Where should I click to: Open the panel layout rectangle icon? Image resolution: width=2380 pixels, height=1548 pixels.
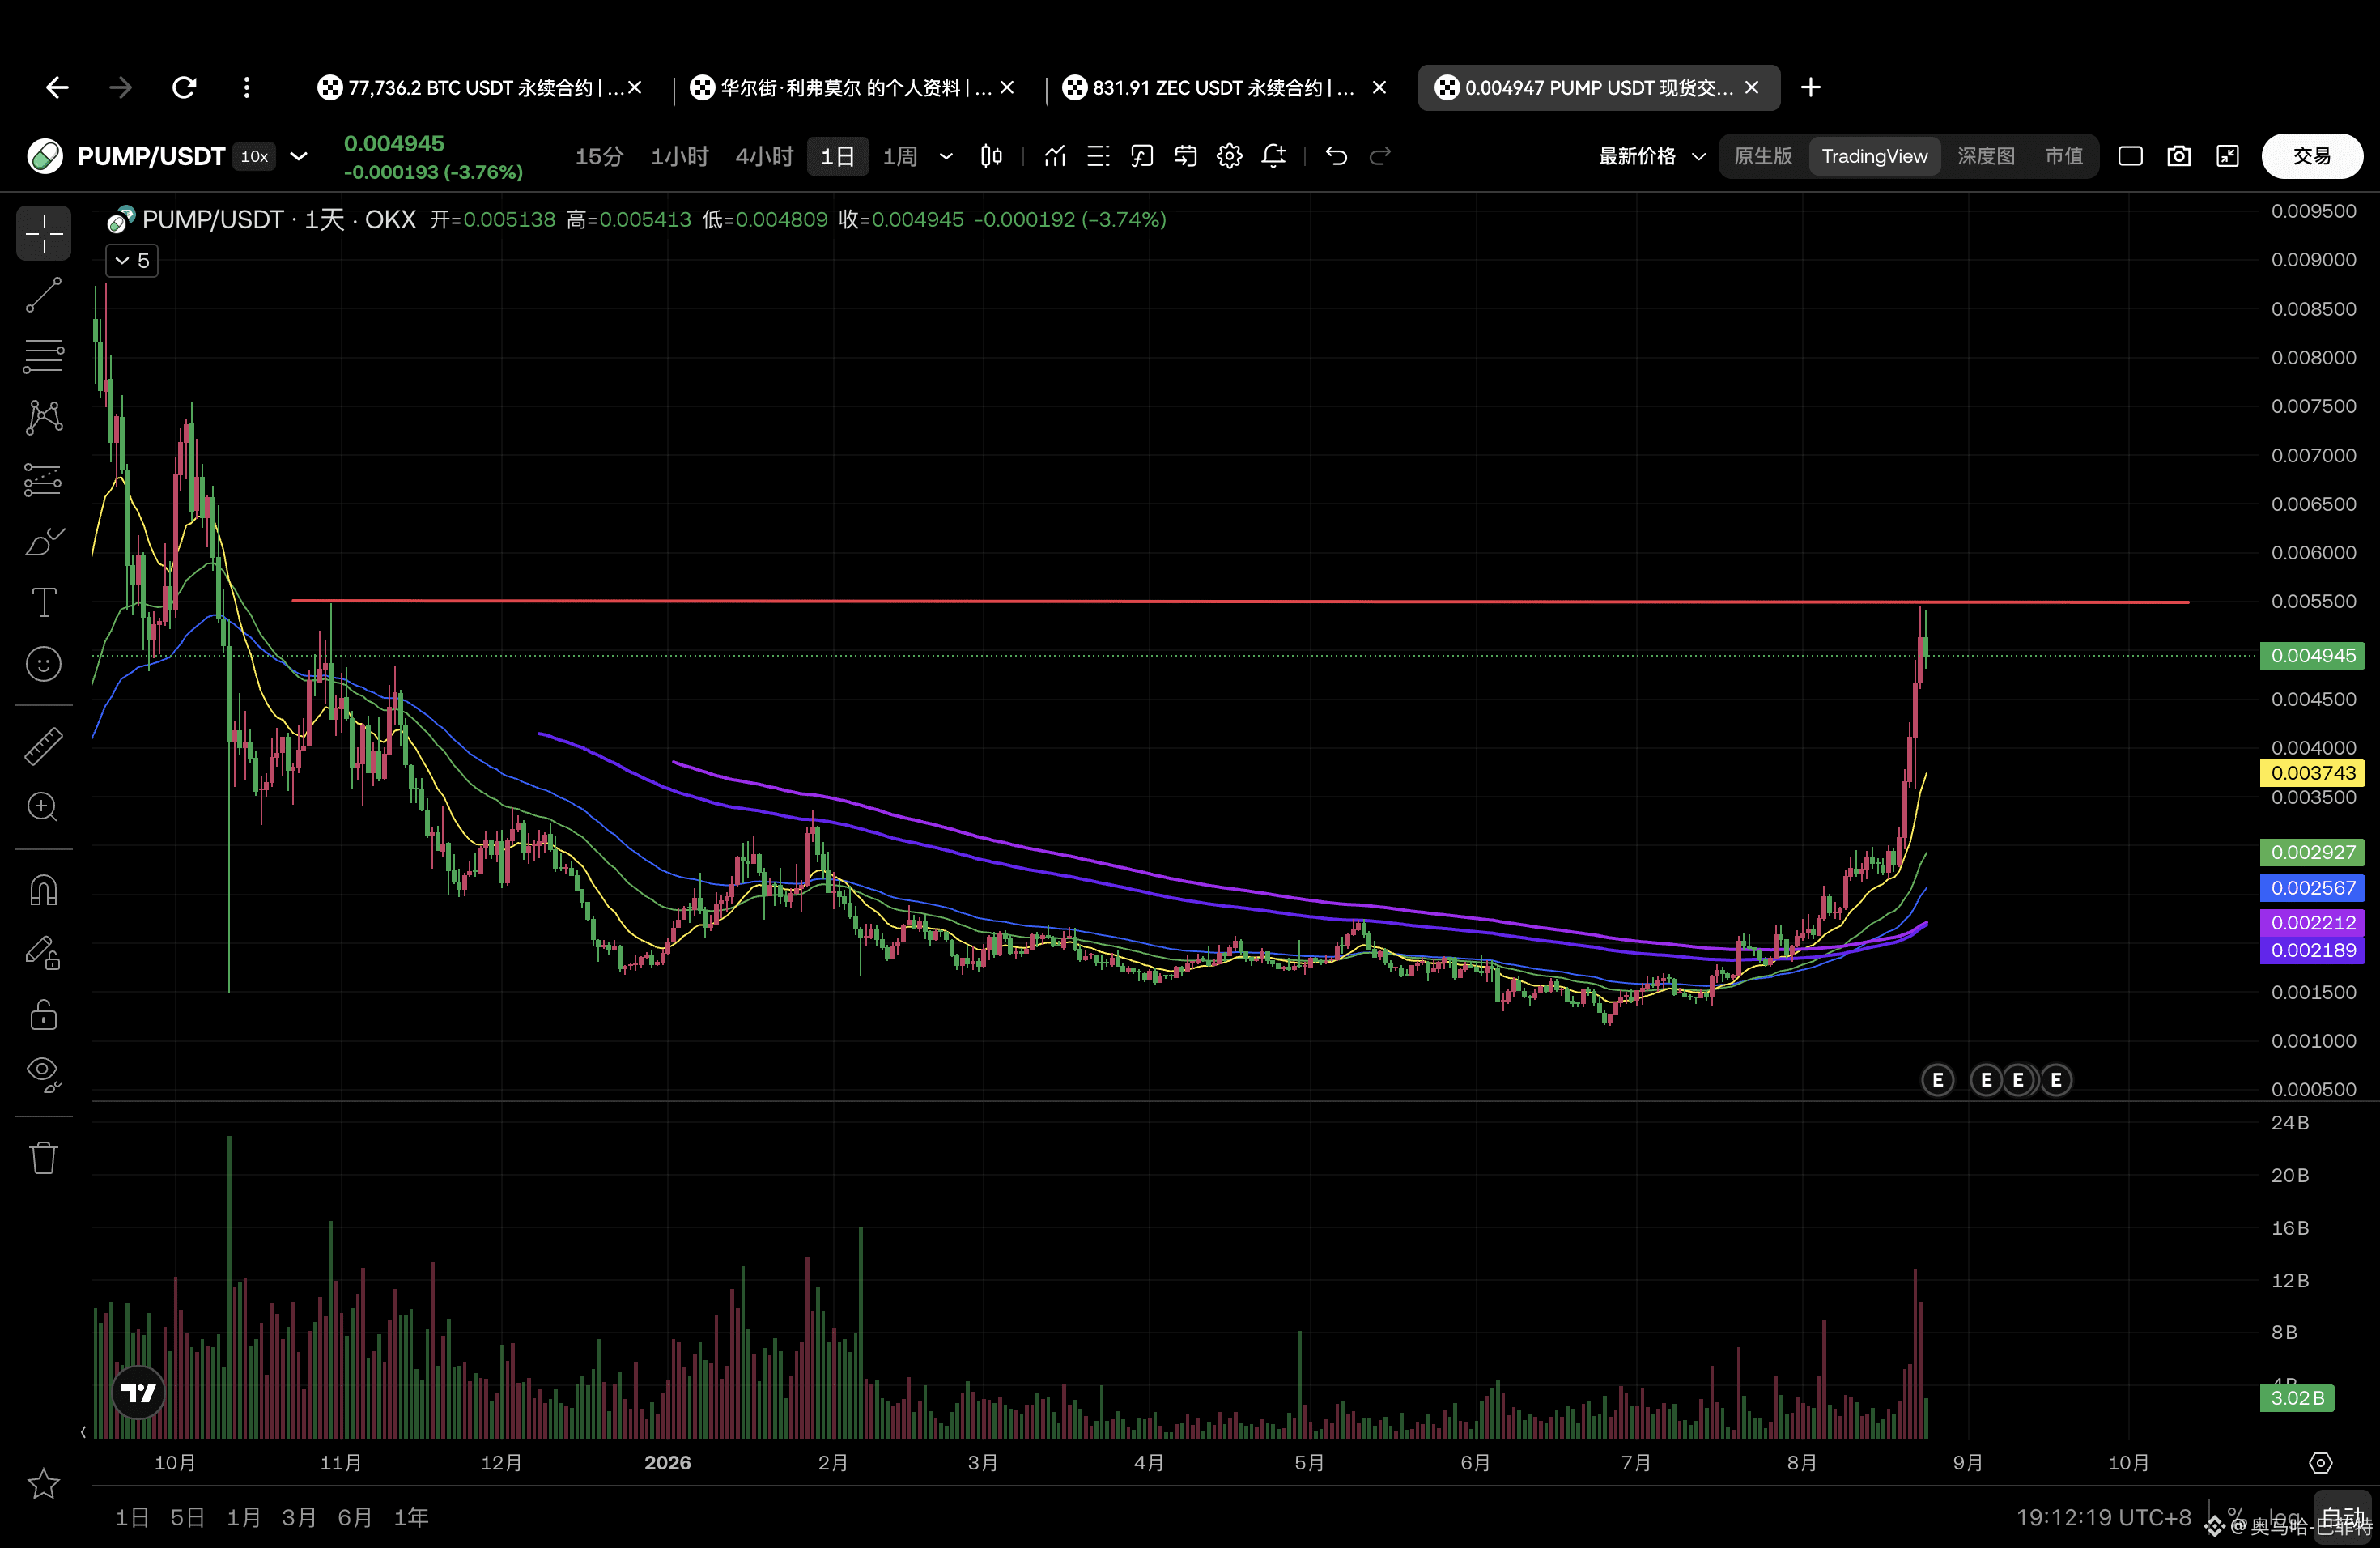[x=2130, y=156]
